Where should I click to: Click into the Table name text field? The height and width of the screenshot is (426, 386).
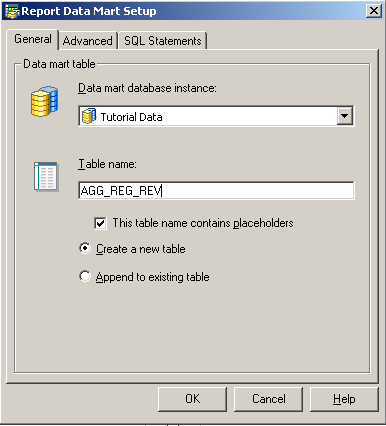[216, 191]
